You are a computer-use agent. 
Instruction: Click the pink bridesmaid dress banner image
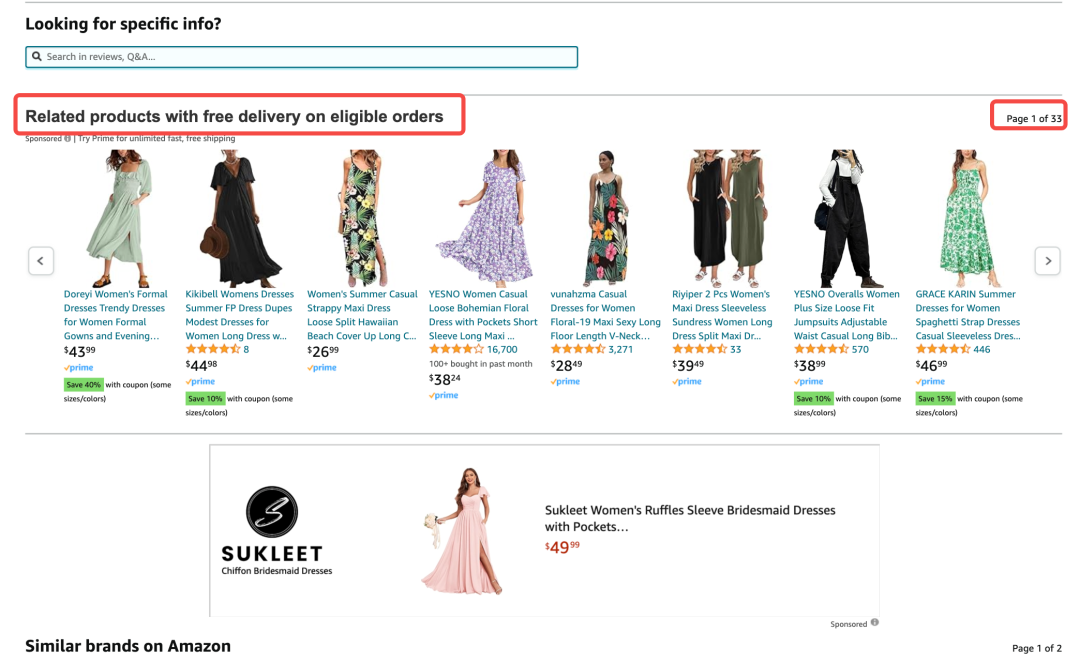pyautogui.click(x=459, y=530)
